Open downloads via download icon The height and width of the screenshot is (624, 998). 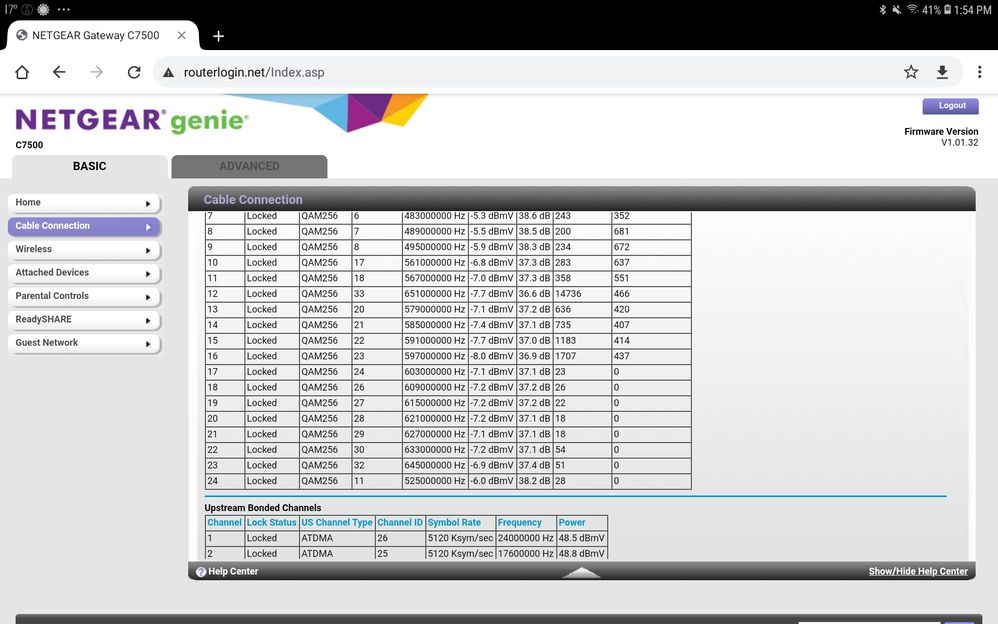(942, 72)
